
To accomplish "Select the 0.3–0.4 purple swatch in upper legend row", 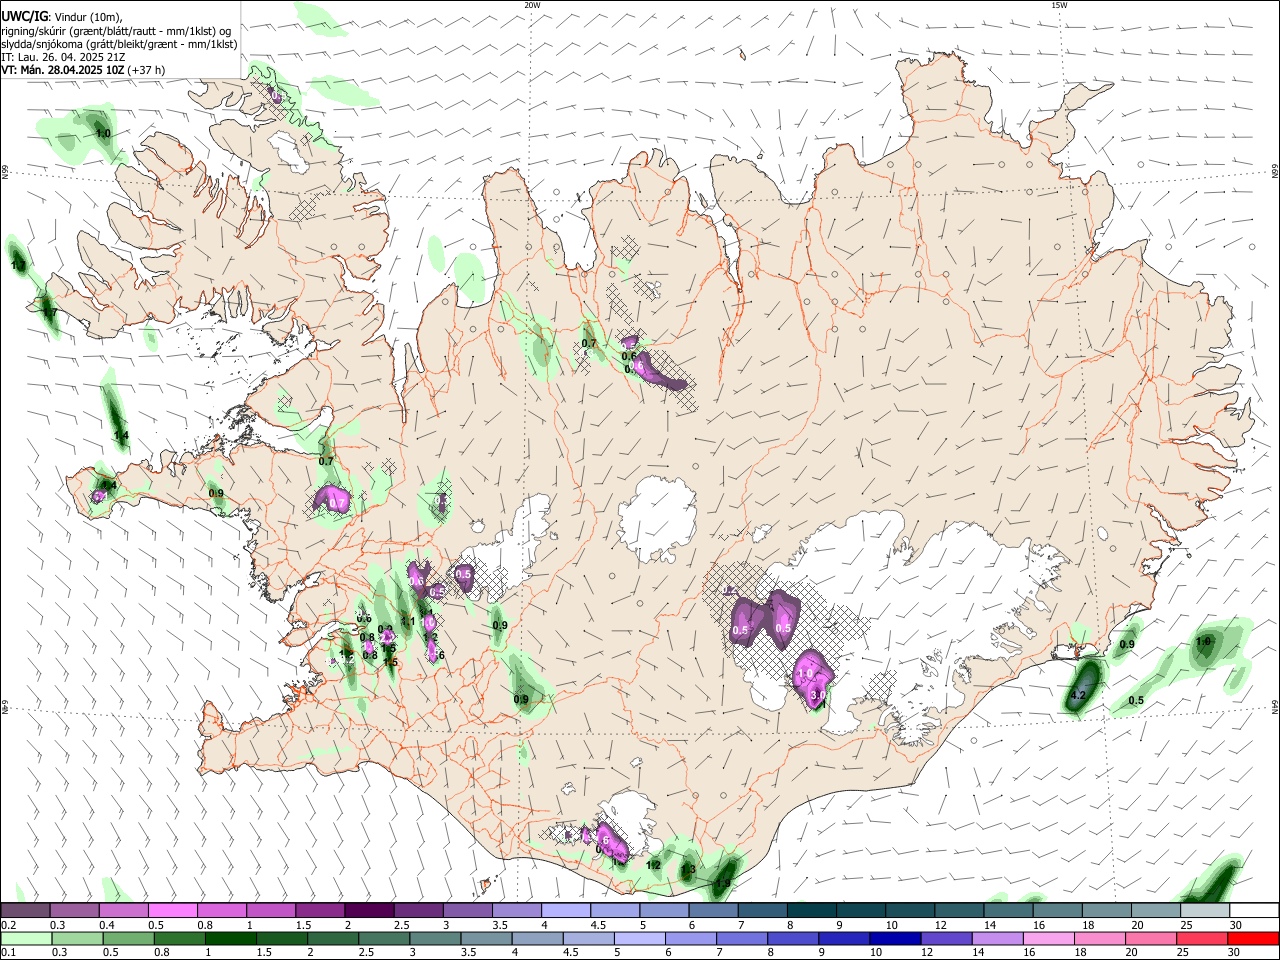I will coord(74,910).
